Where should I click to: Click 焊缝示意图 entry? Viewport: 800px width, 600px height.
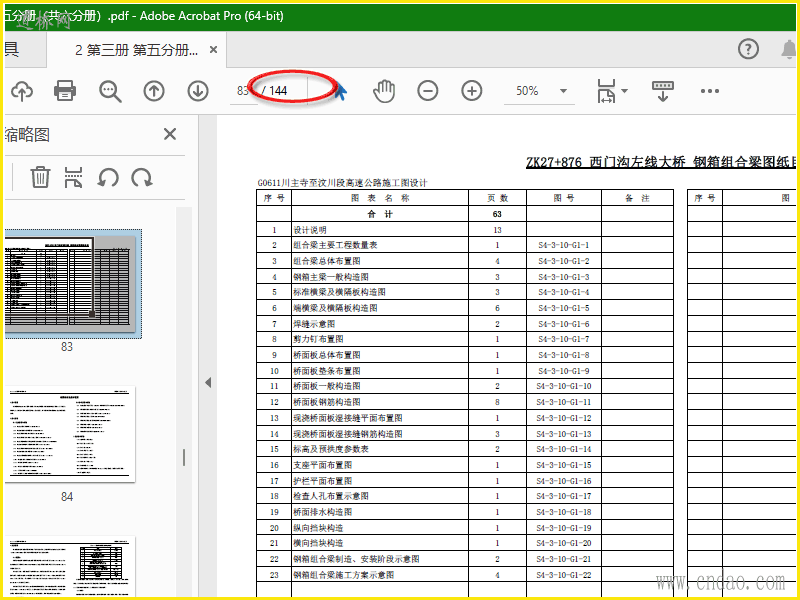pyautogui.click(x=314, y=324)
